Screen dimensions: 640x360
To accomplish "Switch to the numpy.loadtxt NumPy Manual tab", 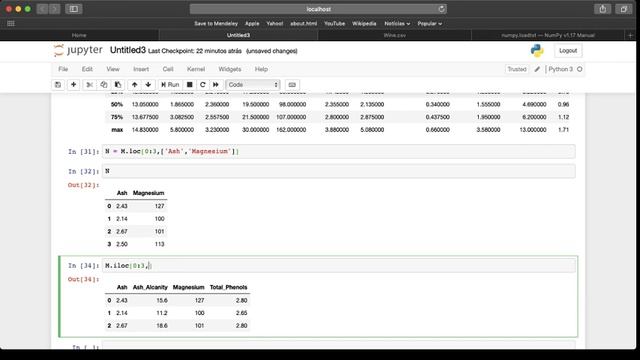I will 548,36.
